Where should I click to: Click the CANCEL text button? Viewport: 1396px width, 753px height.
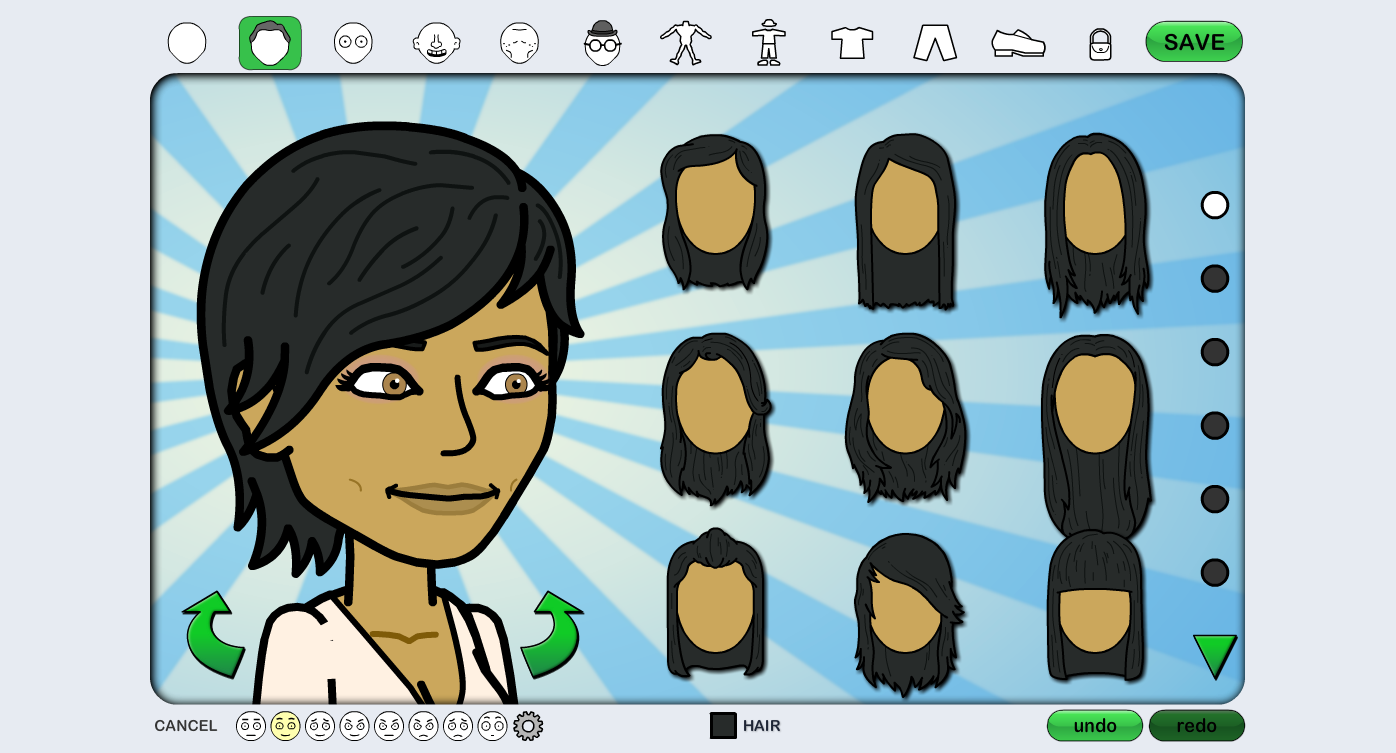[x=186, y=726]
